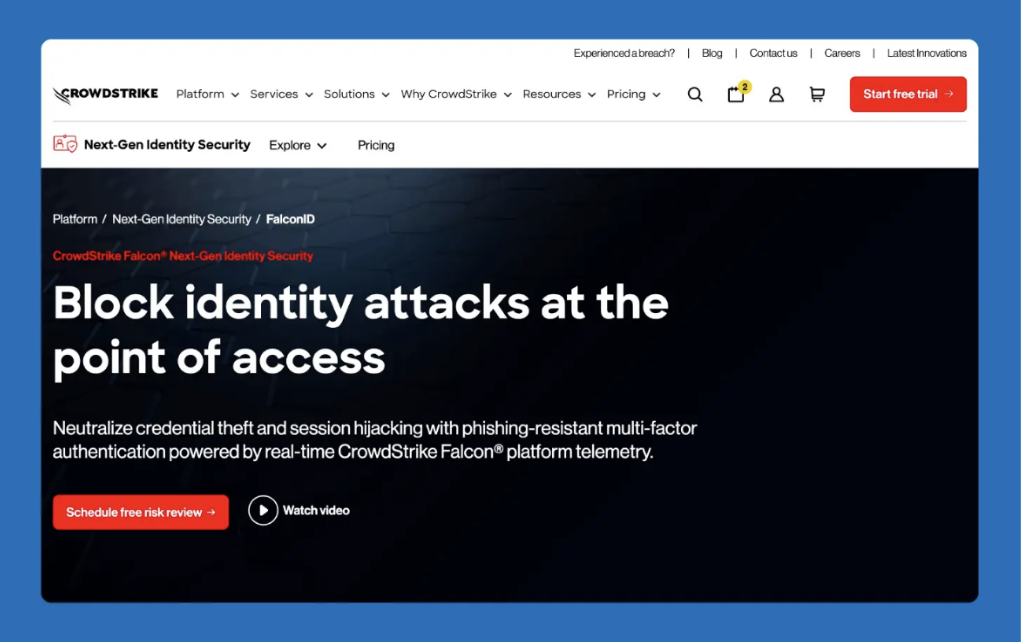Click Next-Gen Identity Security breadcrumb link
The image size is (1022, 642).
pos(181,219)
